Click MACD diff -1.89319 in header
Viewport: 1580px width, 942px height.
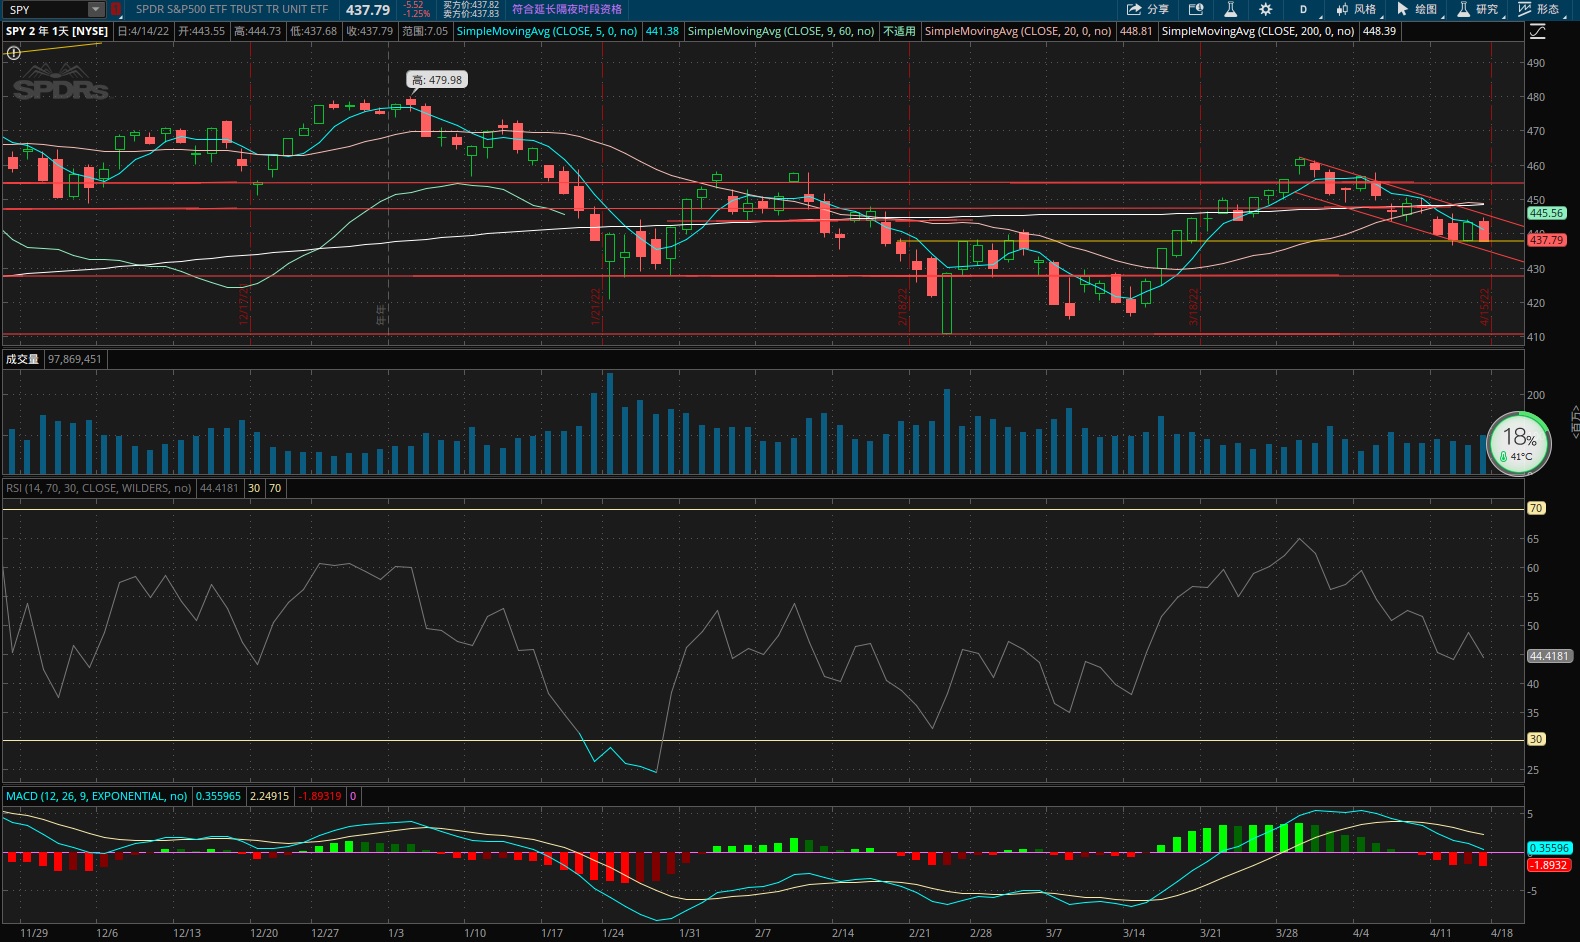point(320,796)
